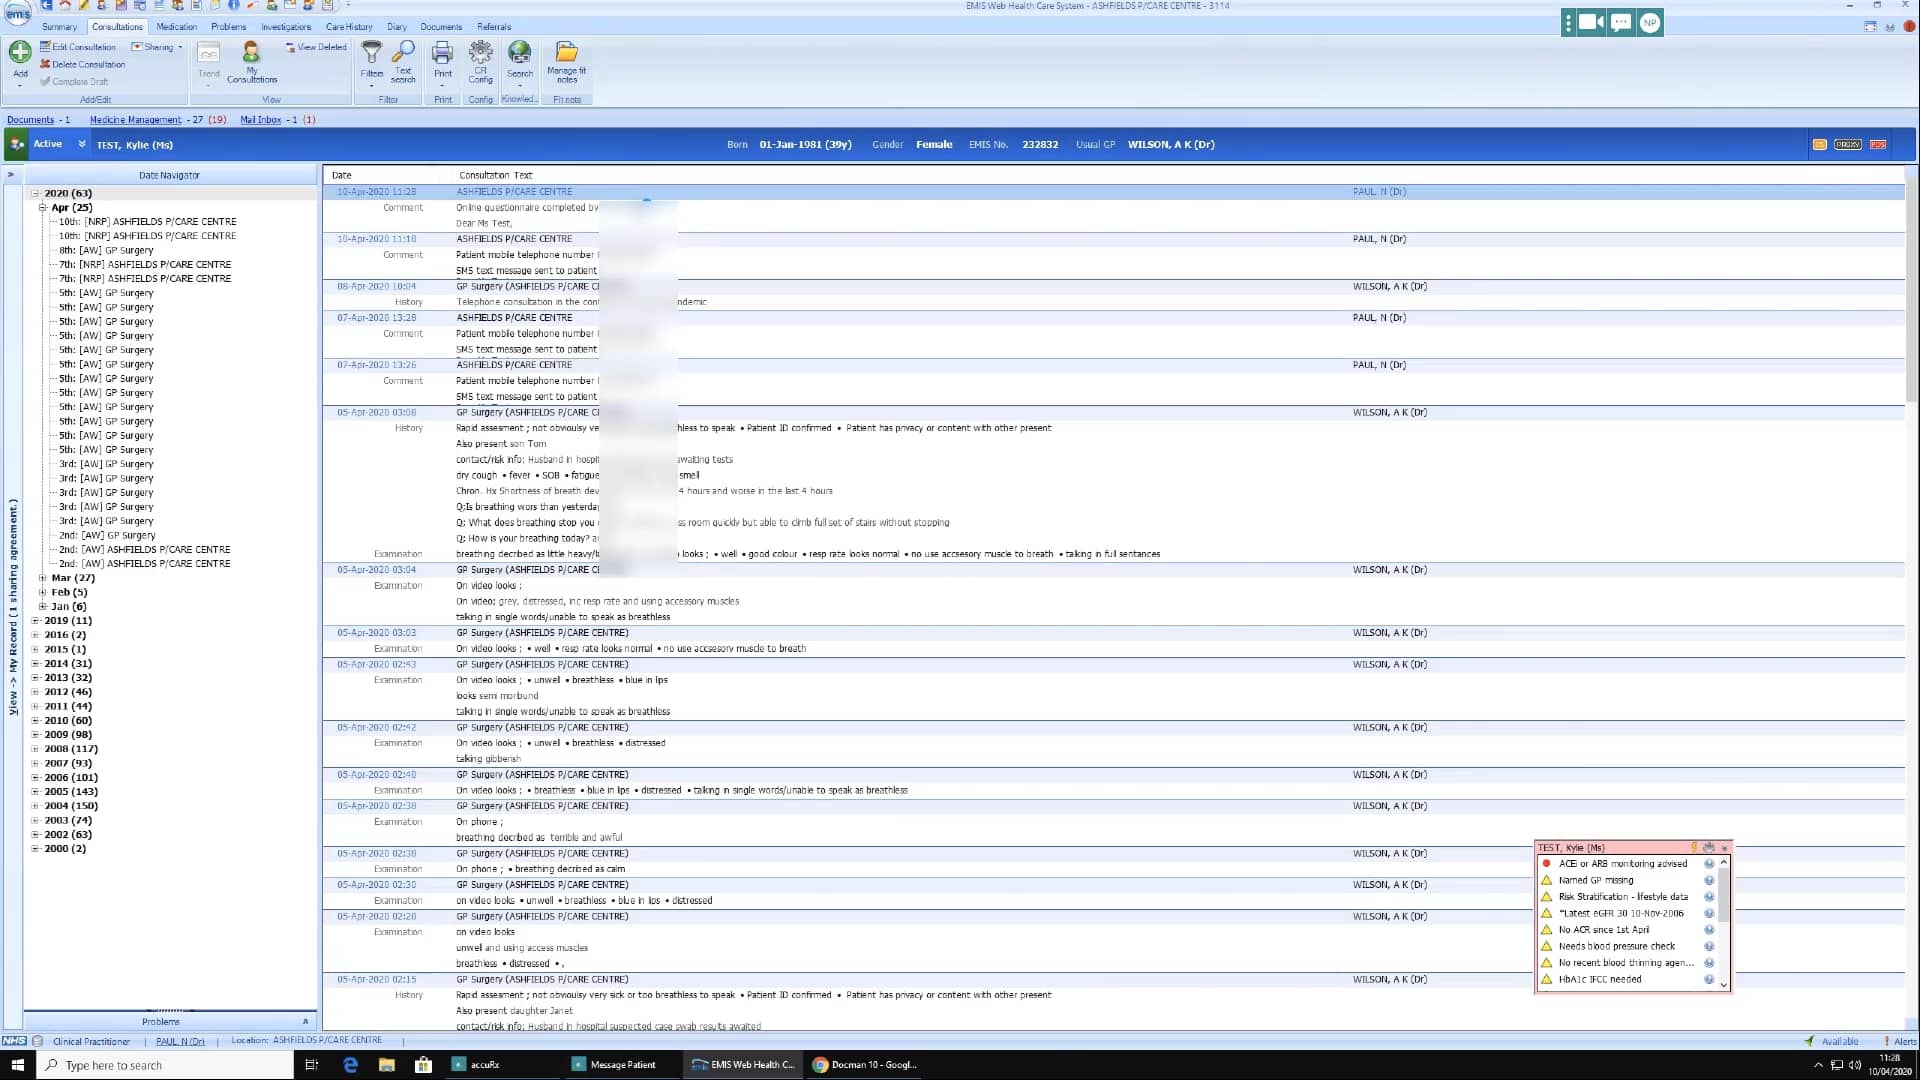Click the print icon on the alerts popup
This screenshot has width=1920, height=1080.
tap(1708, 847)
